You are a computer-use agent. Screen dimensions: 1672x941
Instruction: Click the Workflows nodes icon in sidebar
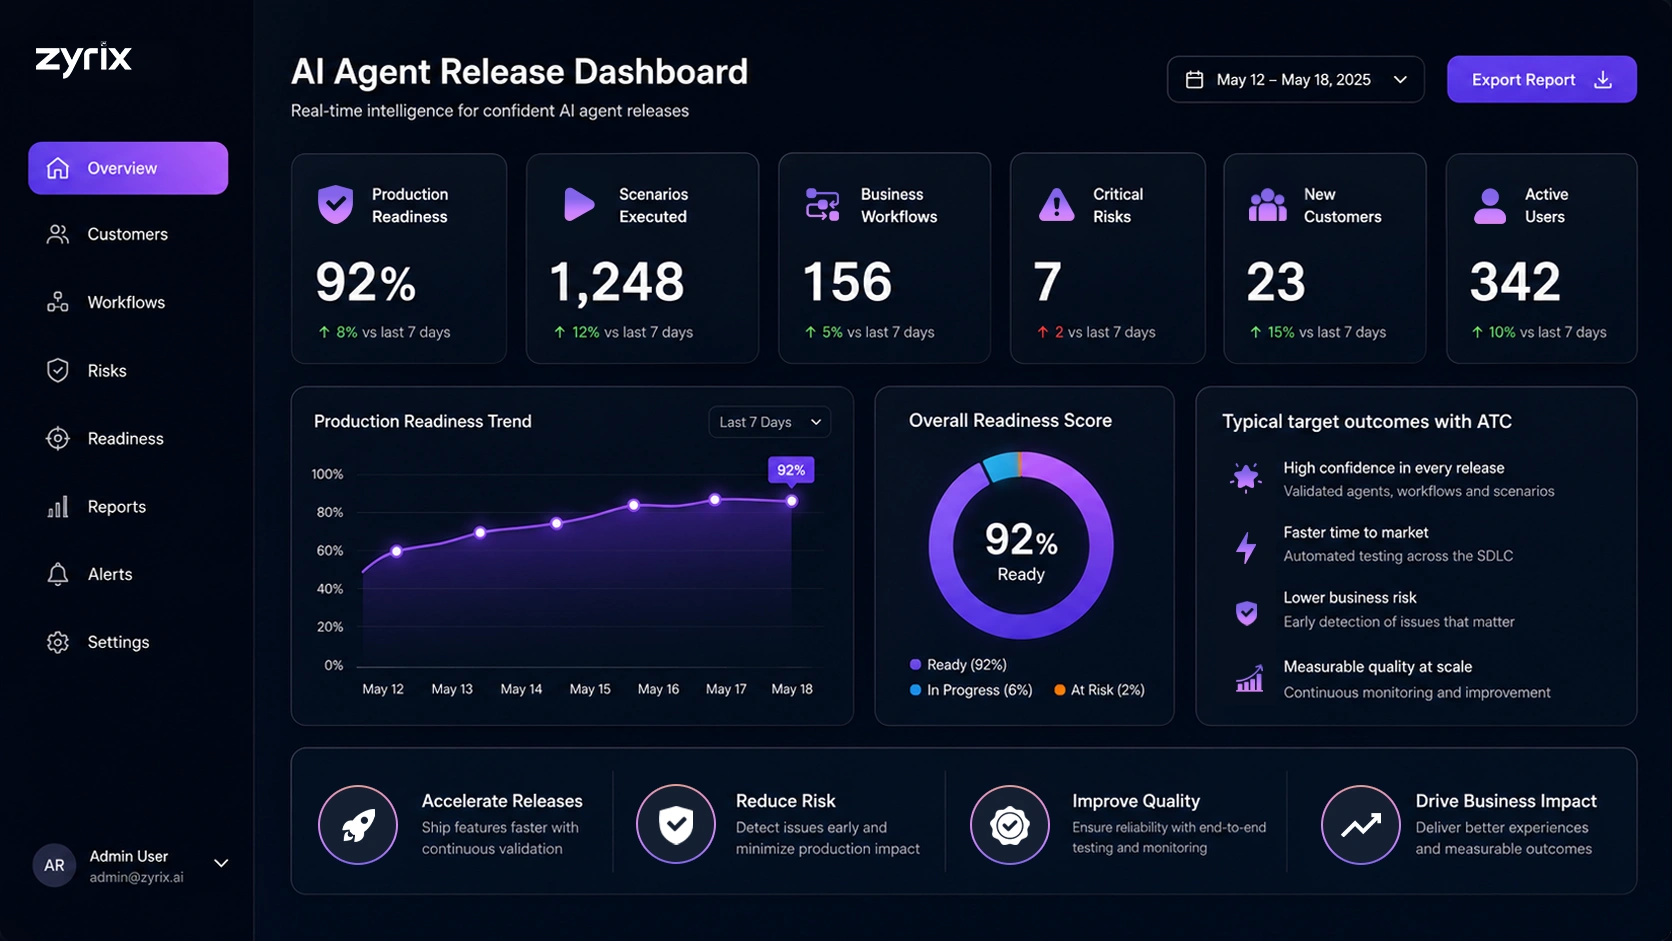coord(58,302)
